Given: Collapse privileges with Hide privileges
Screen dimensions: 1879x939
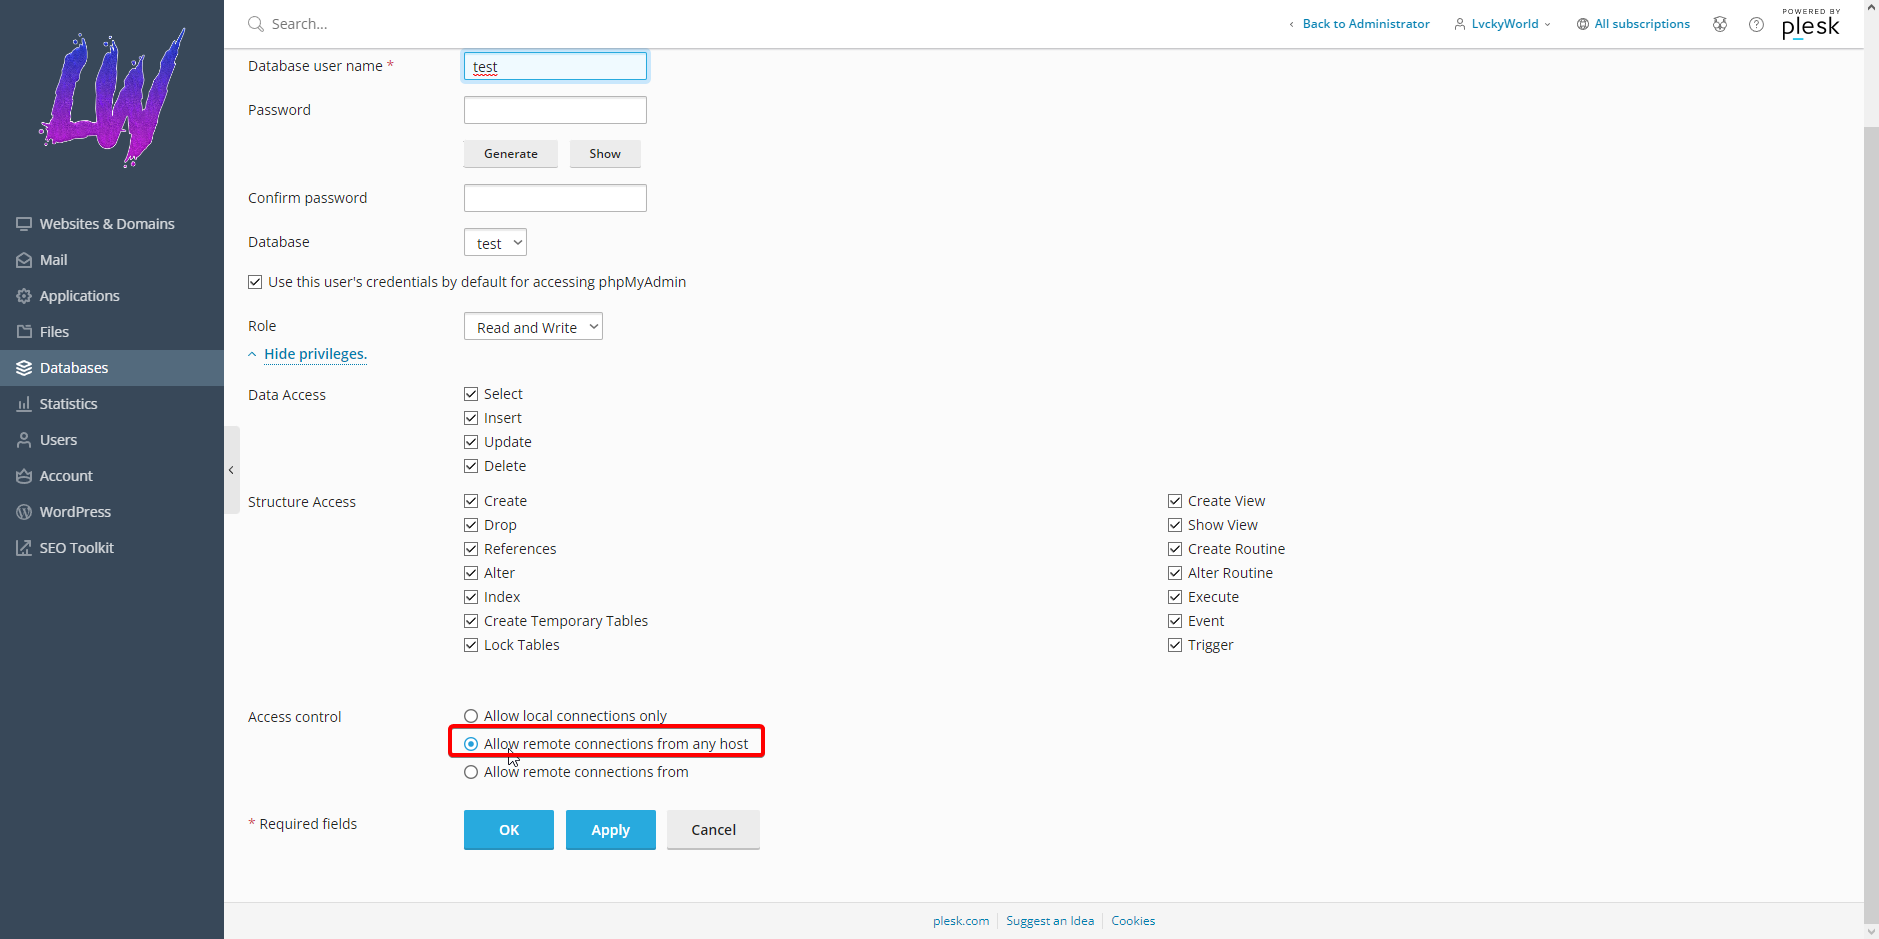Looking at the screenshot, I should pyautogui.click(x=315, y=354).
